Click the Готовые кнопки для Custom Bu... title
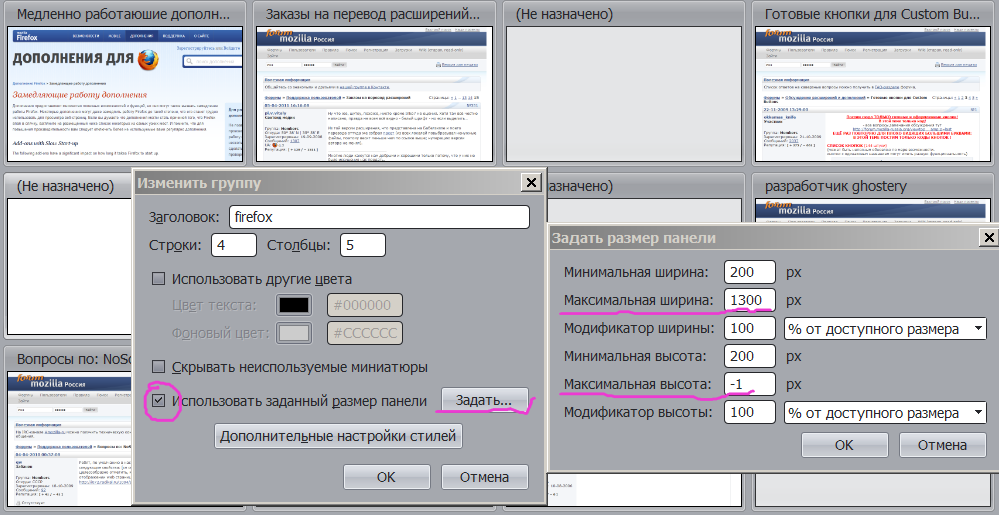The width and height of the screenshot is (999, 515). (873, 14)
